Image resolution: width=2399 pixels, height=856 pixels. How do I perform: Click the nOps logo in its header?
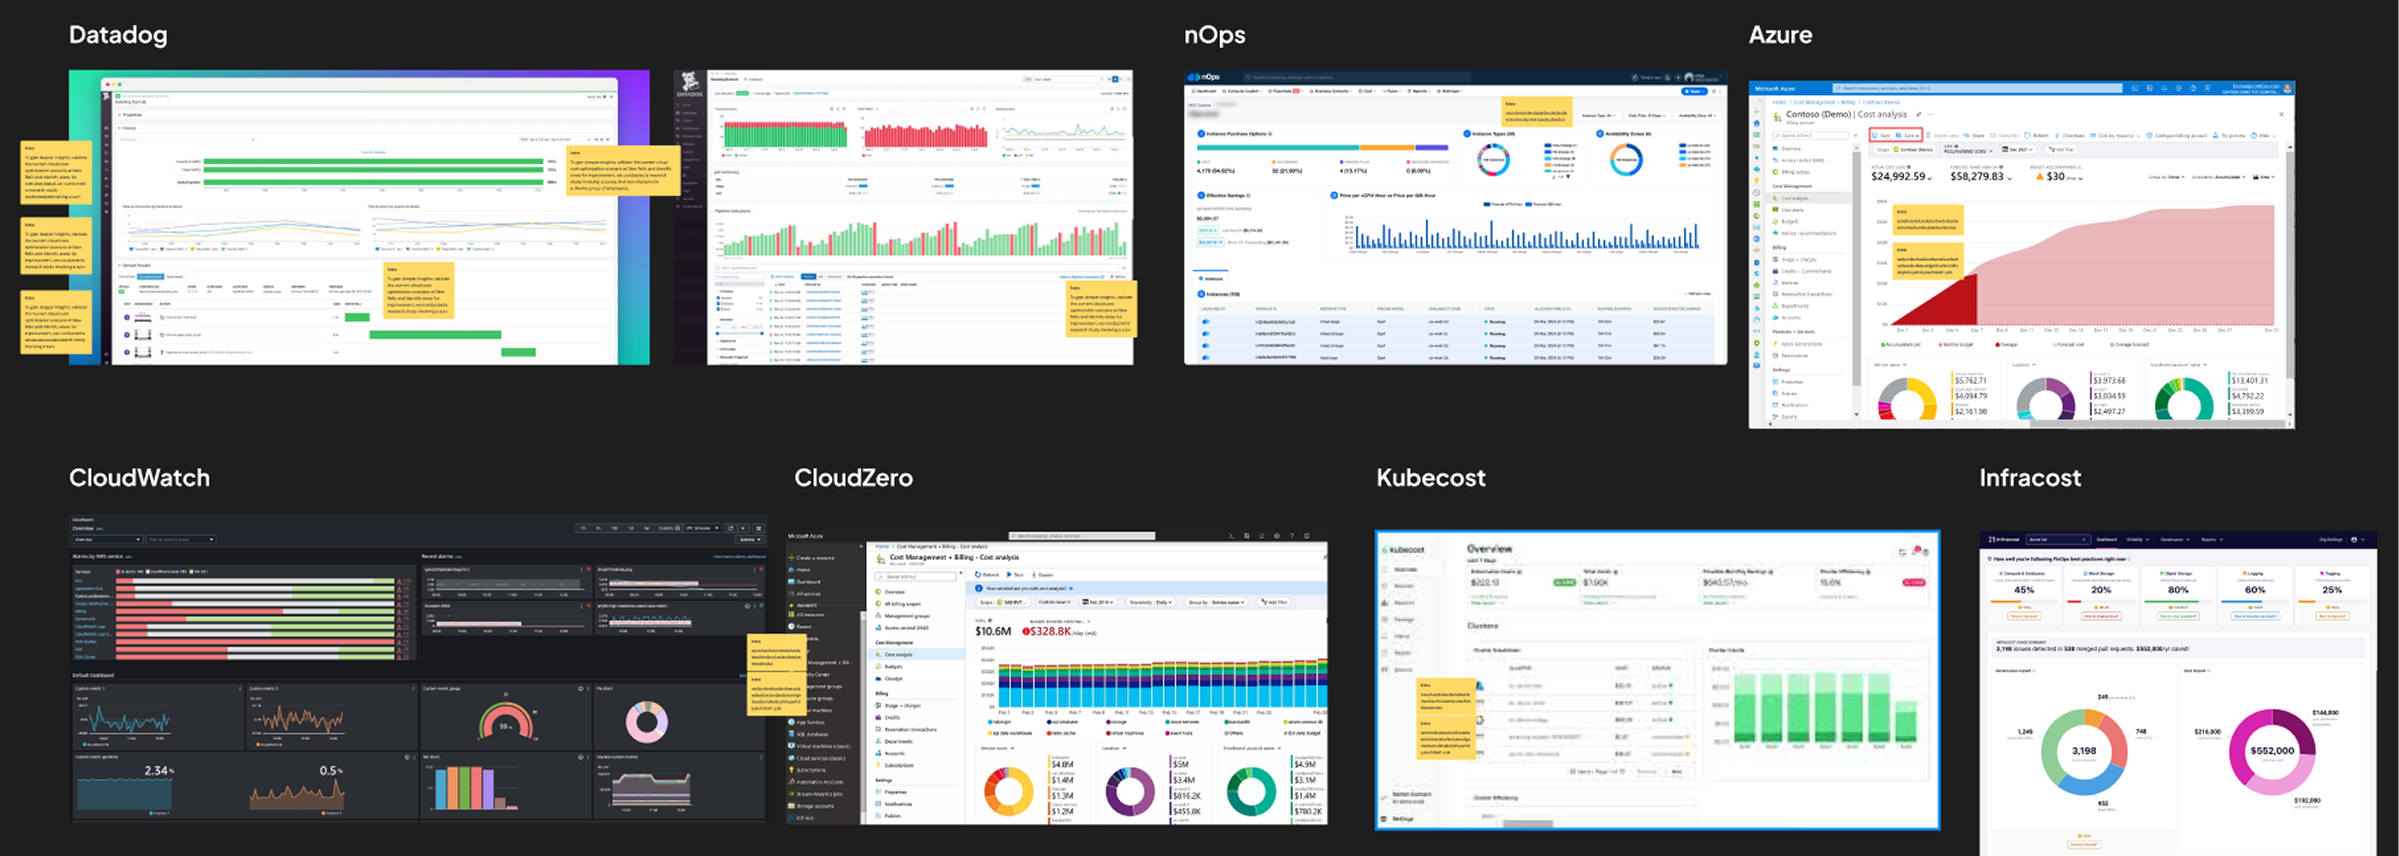pos(1205,76)
